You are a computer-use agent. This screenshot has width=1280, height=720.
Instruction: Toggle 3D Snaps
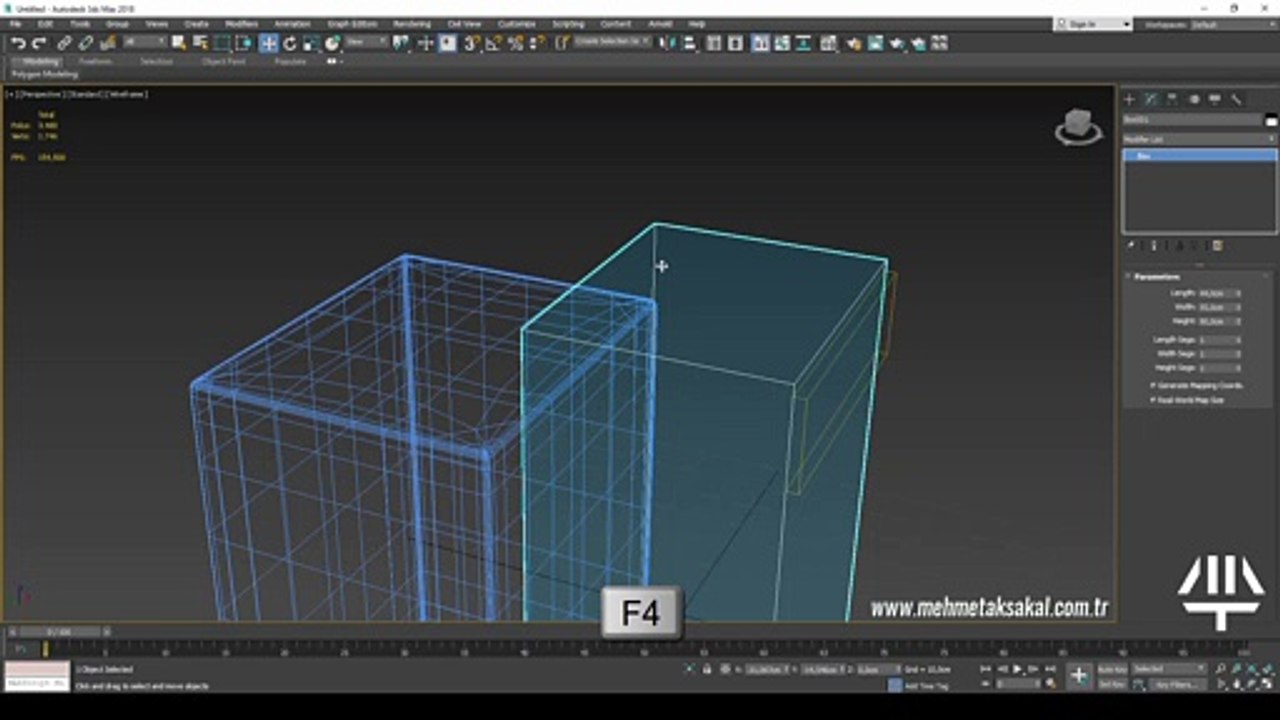[471, 43]
